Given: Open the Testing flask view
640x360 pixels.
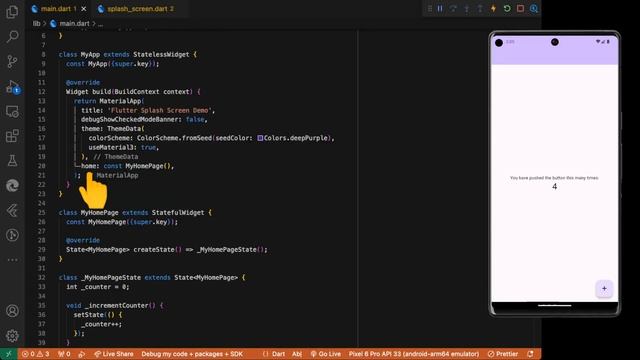Looking at the screenshot, I should point(12,161).
